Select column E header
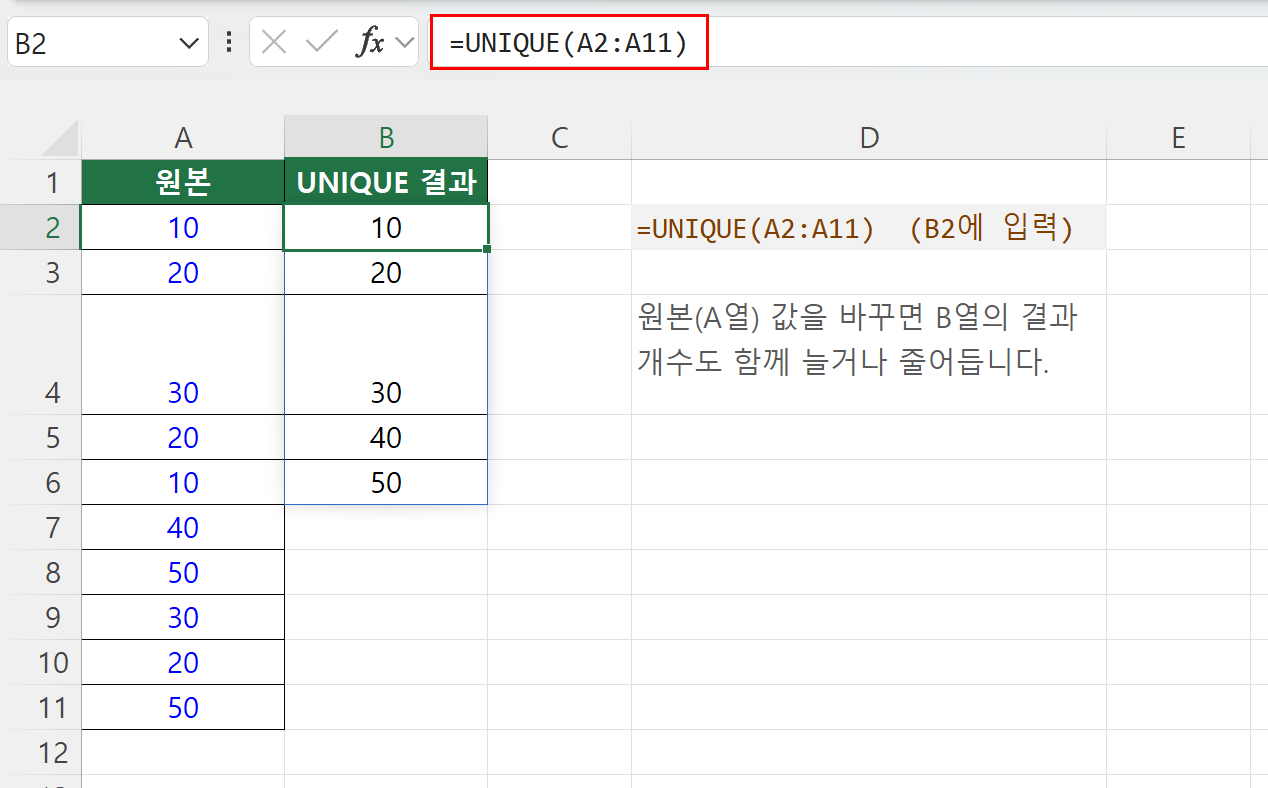Image resolution: width=1268 pixels, height=788 pixels. (x=1179, y=138)
